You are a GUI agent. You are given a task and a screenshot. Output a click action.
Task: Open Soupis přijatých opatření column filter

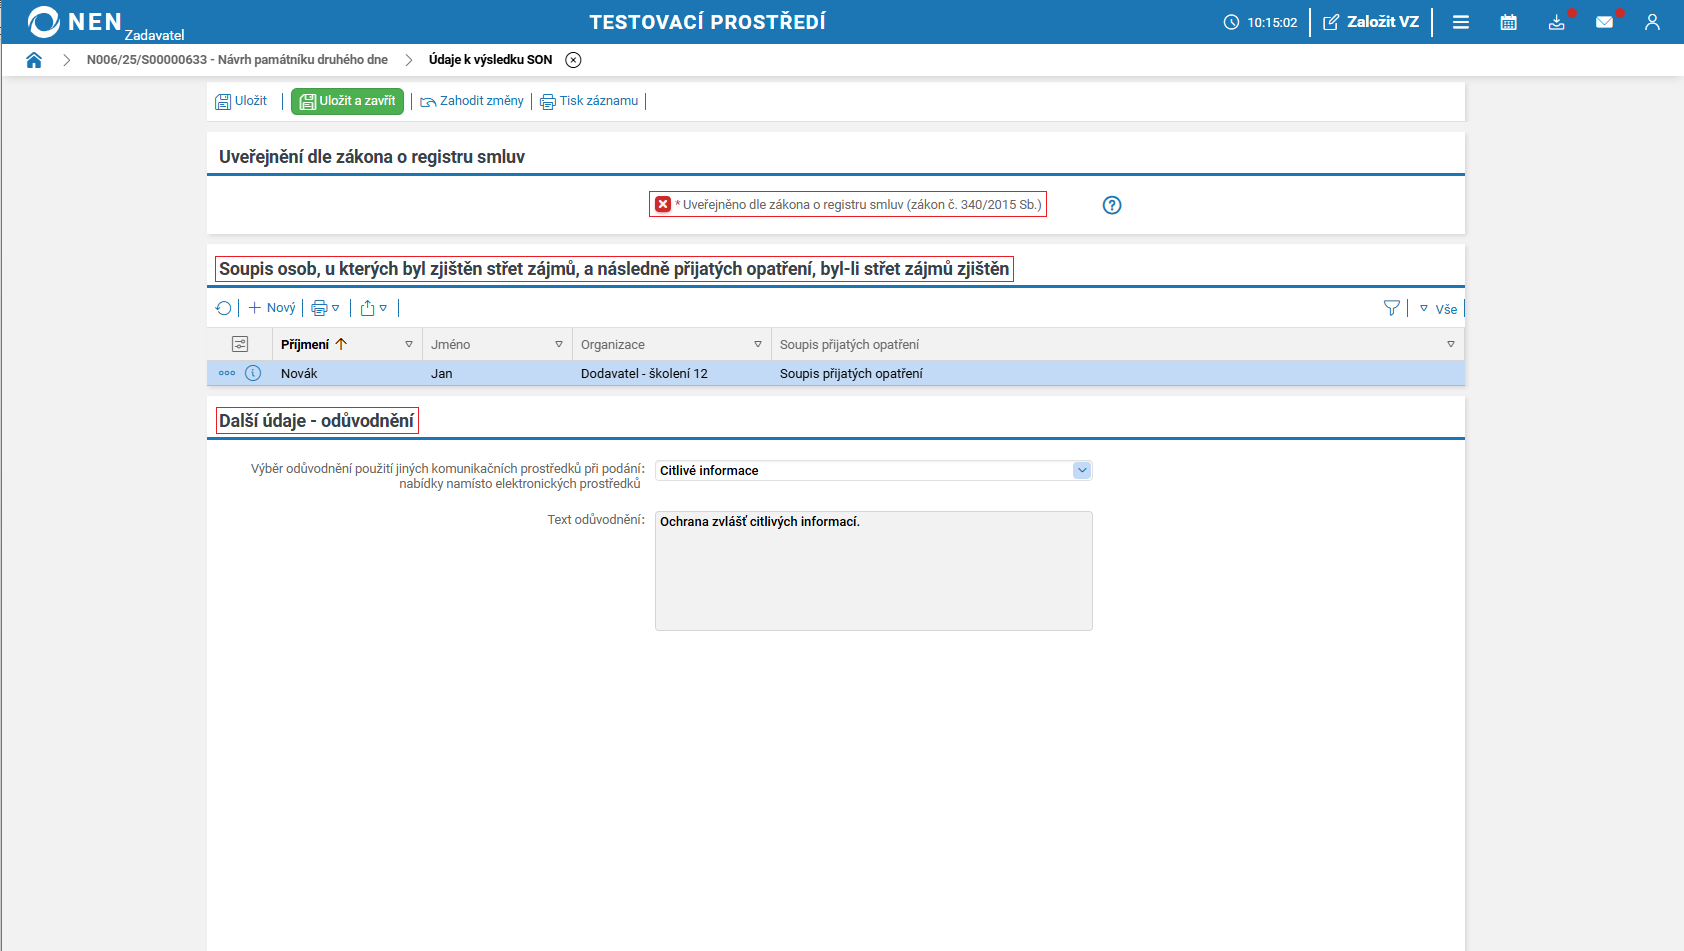tap(1451, 344)
